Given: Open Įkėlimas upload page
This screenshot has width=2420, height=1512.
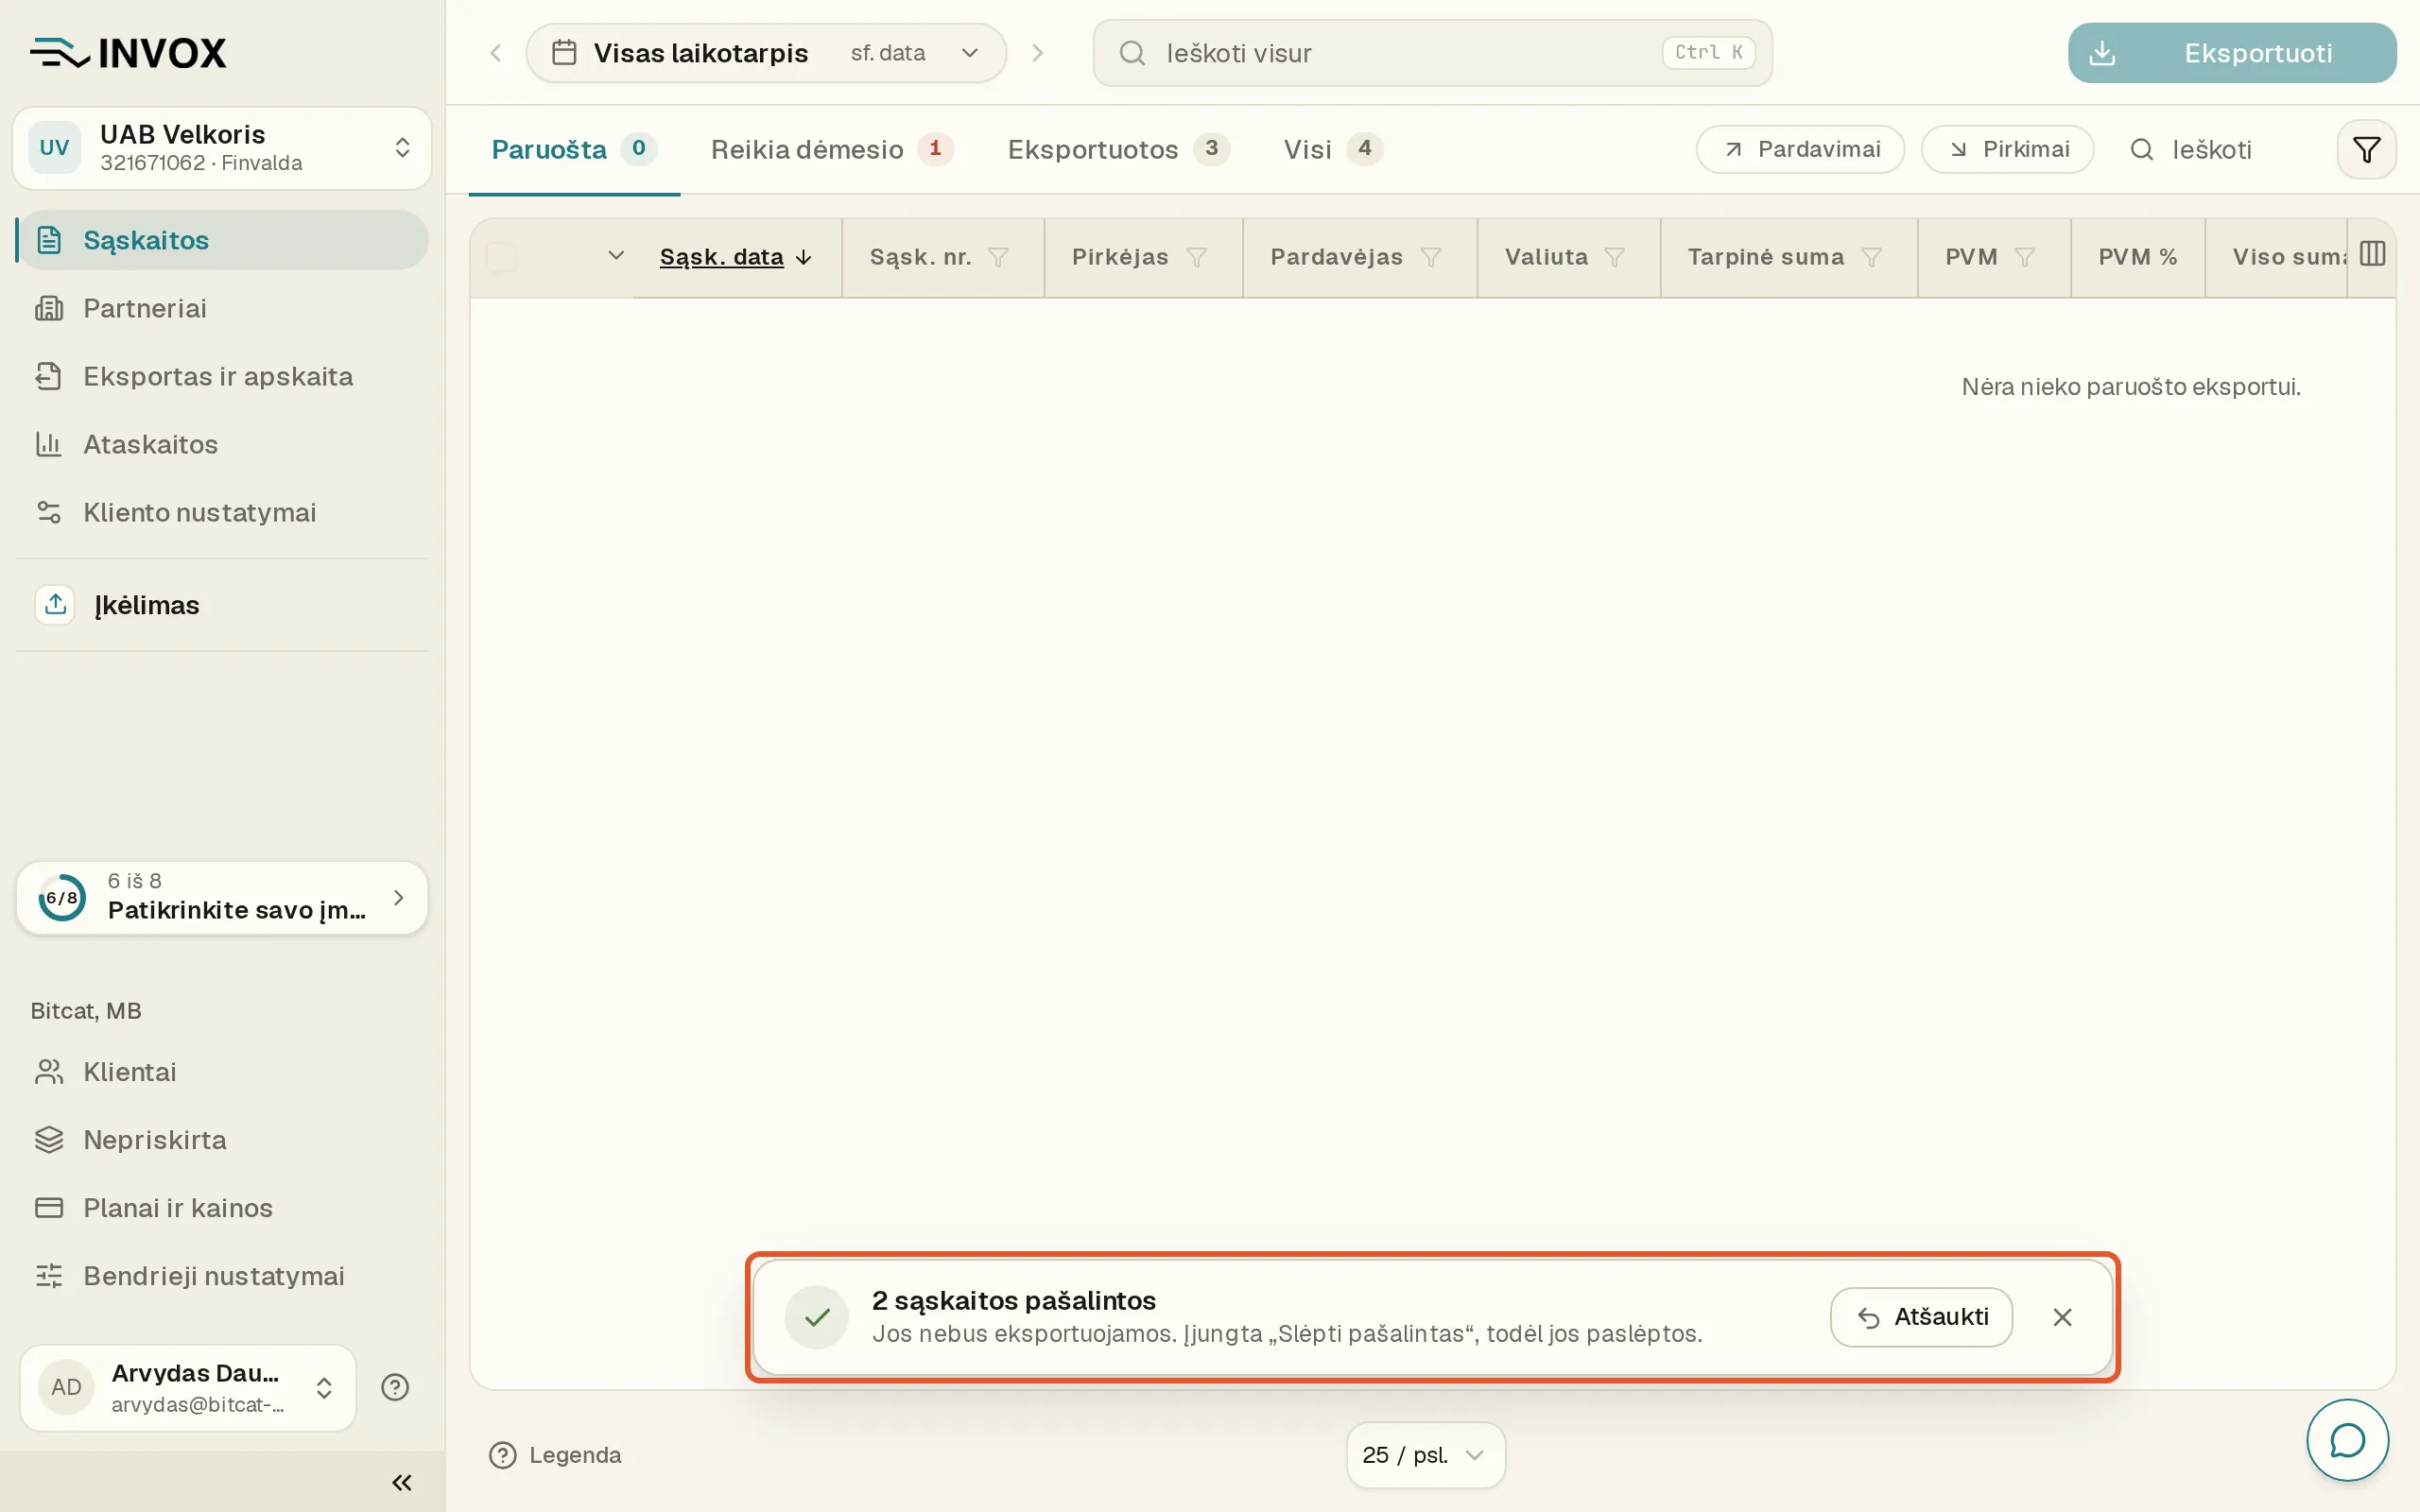Looking at the screenshot, I should click(222, 605).
